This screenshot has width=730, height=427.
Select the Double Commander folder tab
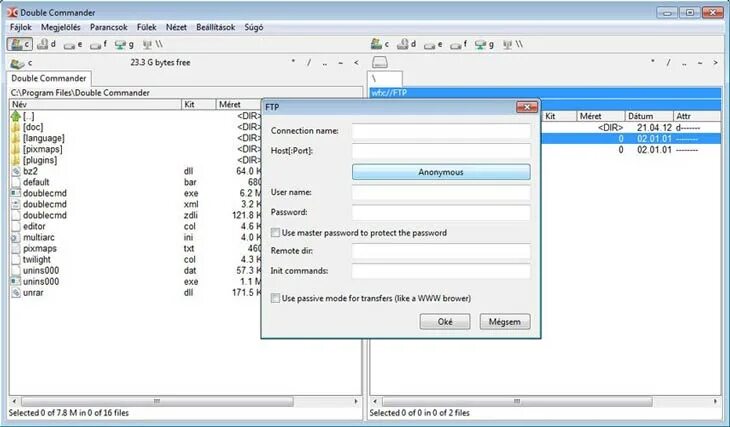click(x=49, y=78)
